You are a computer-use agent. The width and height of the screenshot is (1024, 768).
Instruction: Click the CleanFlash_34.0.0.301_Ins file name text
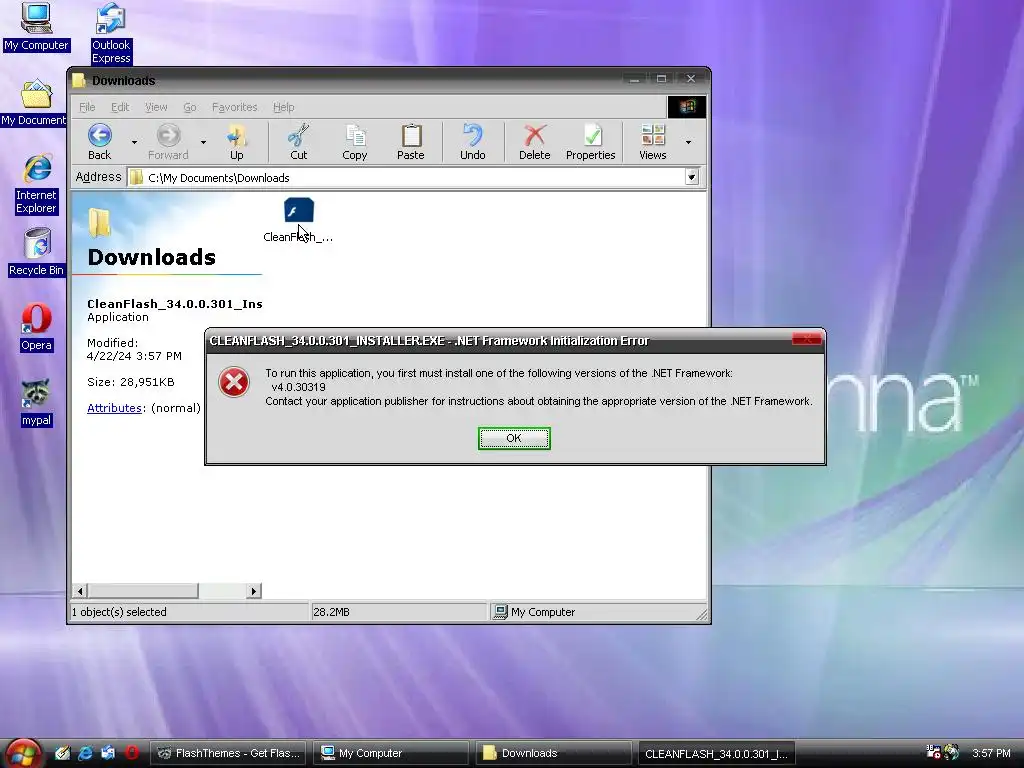point(174,304)
